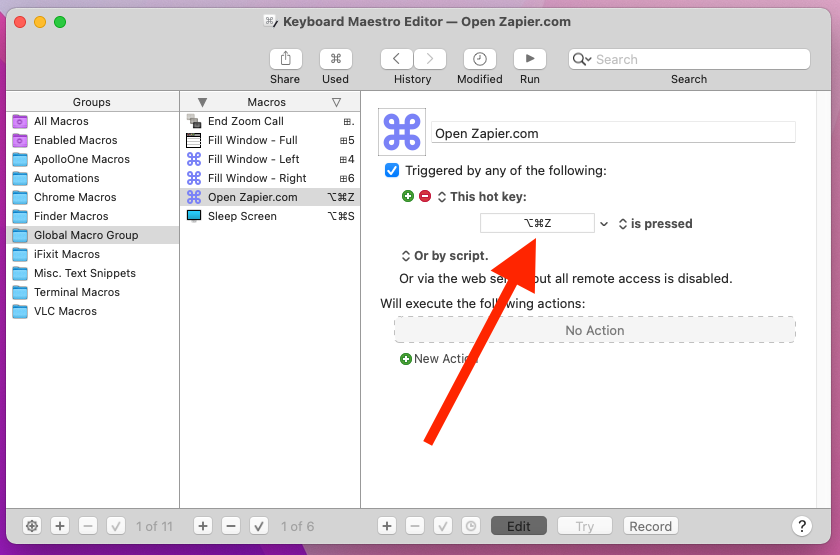This screenshot has width=840, height=555.
Task: Toggle the action enable checkmark button
Action: pos(442,526)
